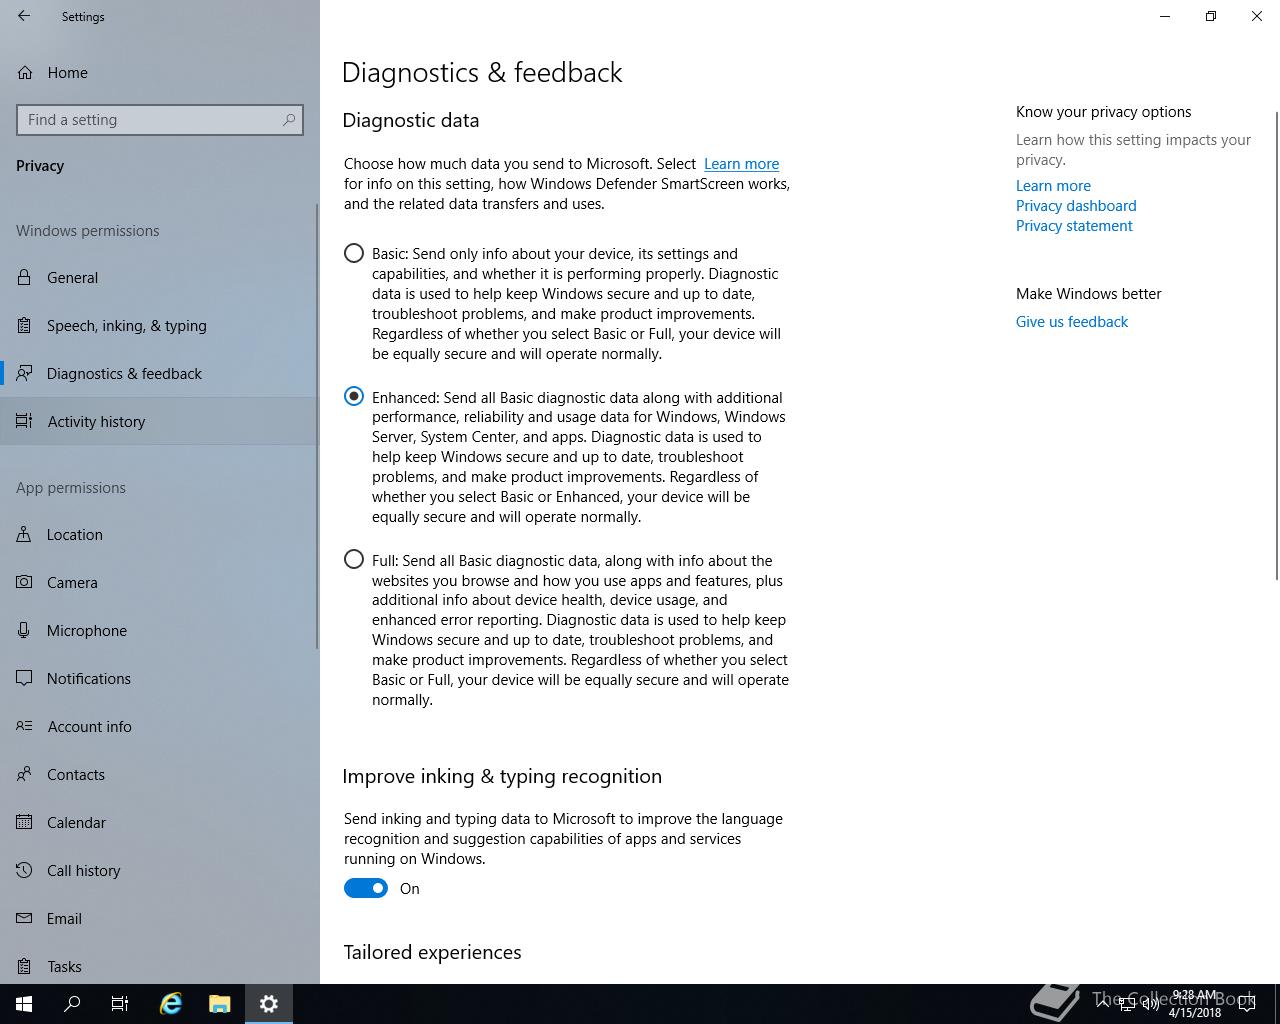The width and height of the screenshot is (1280, 1024).
Task: Click the Tasks icon in sidebar
Action: [x=24, y=966]
